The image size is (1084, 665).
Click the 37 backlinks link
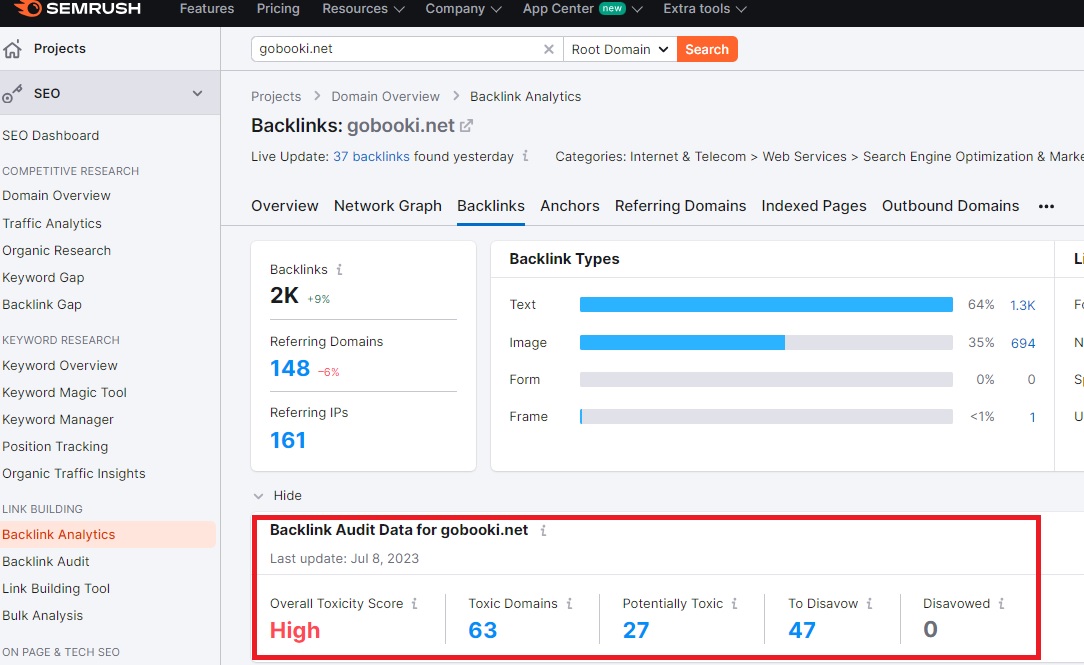[x=371, y=156]
